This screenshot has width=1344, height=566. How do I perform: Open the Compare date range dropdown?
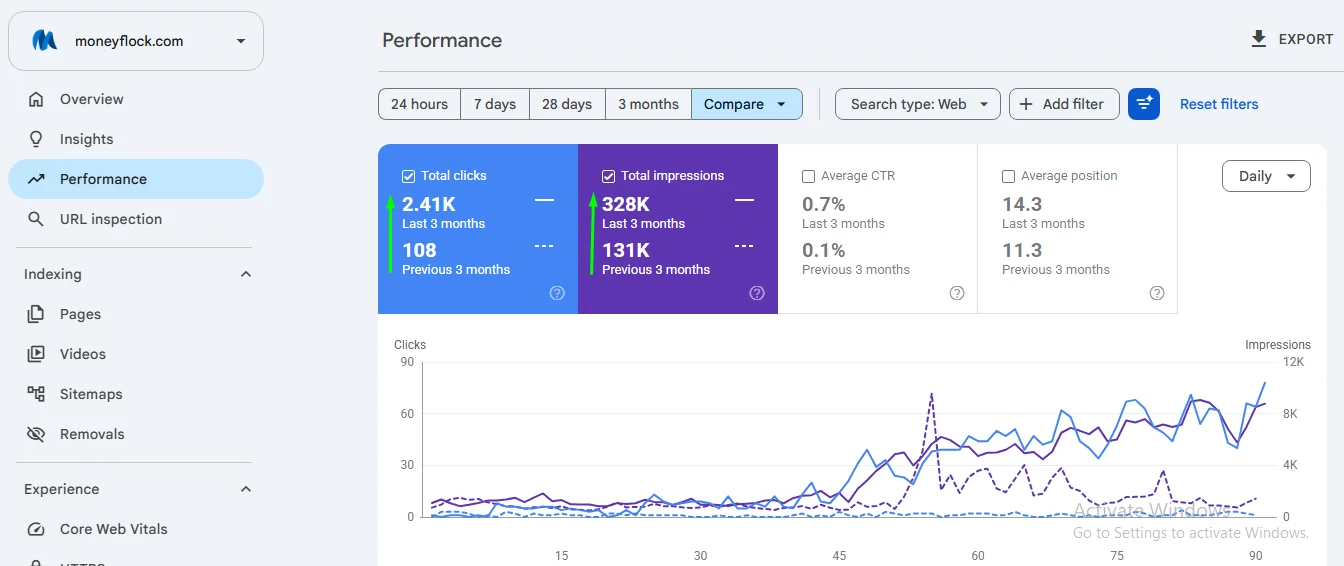746,104
